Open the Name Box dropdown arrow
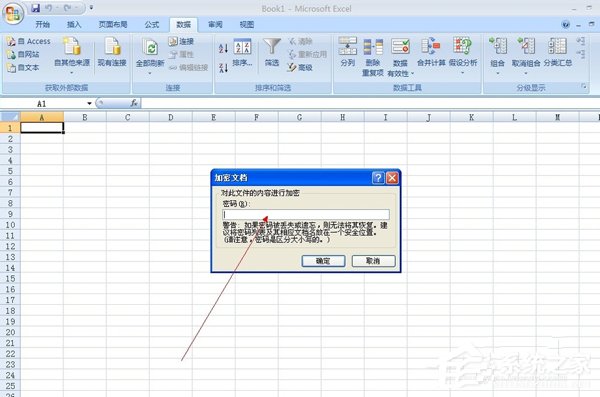This screenshot has width=600, height=397. click(89, 103)
